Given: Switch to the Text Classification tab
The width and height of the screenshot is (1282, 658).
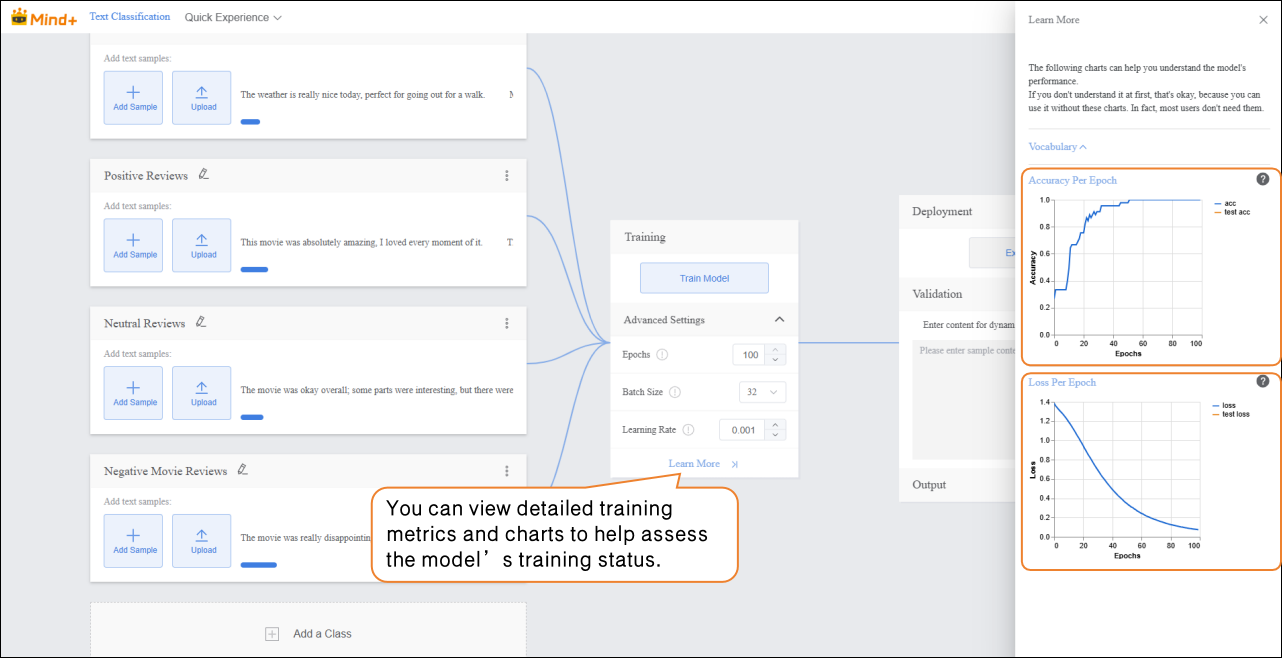Looking at the screenshot, I should pyautogui.click(x=130, y=17).
